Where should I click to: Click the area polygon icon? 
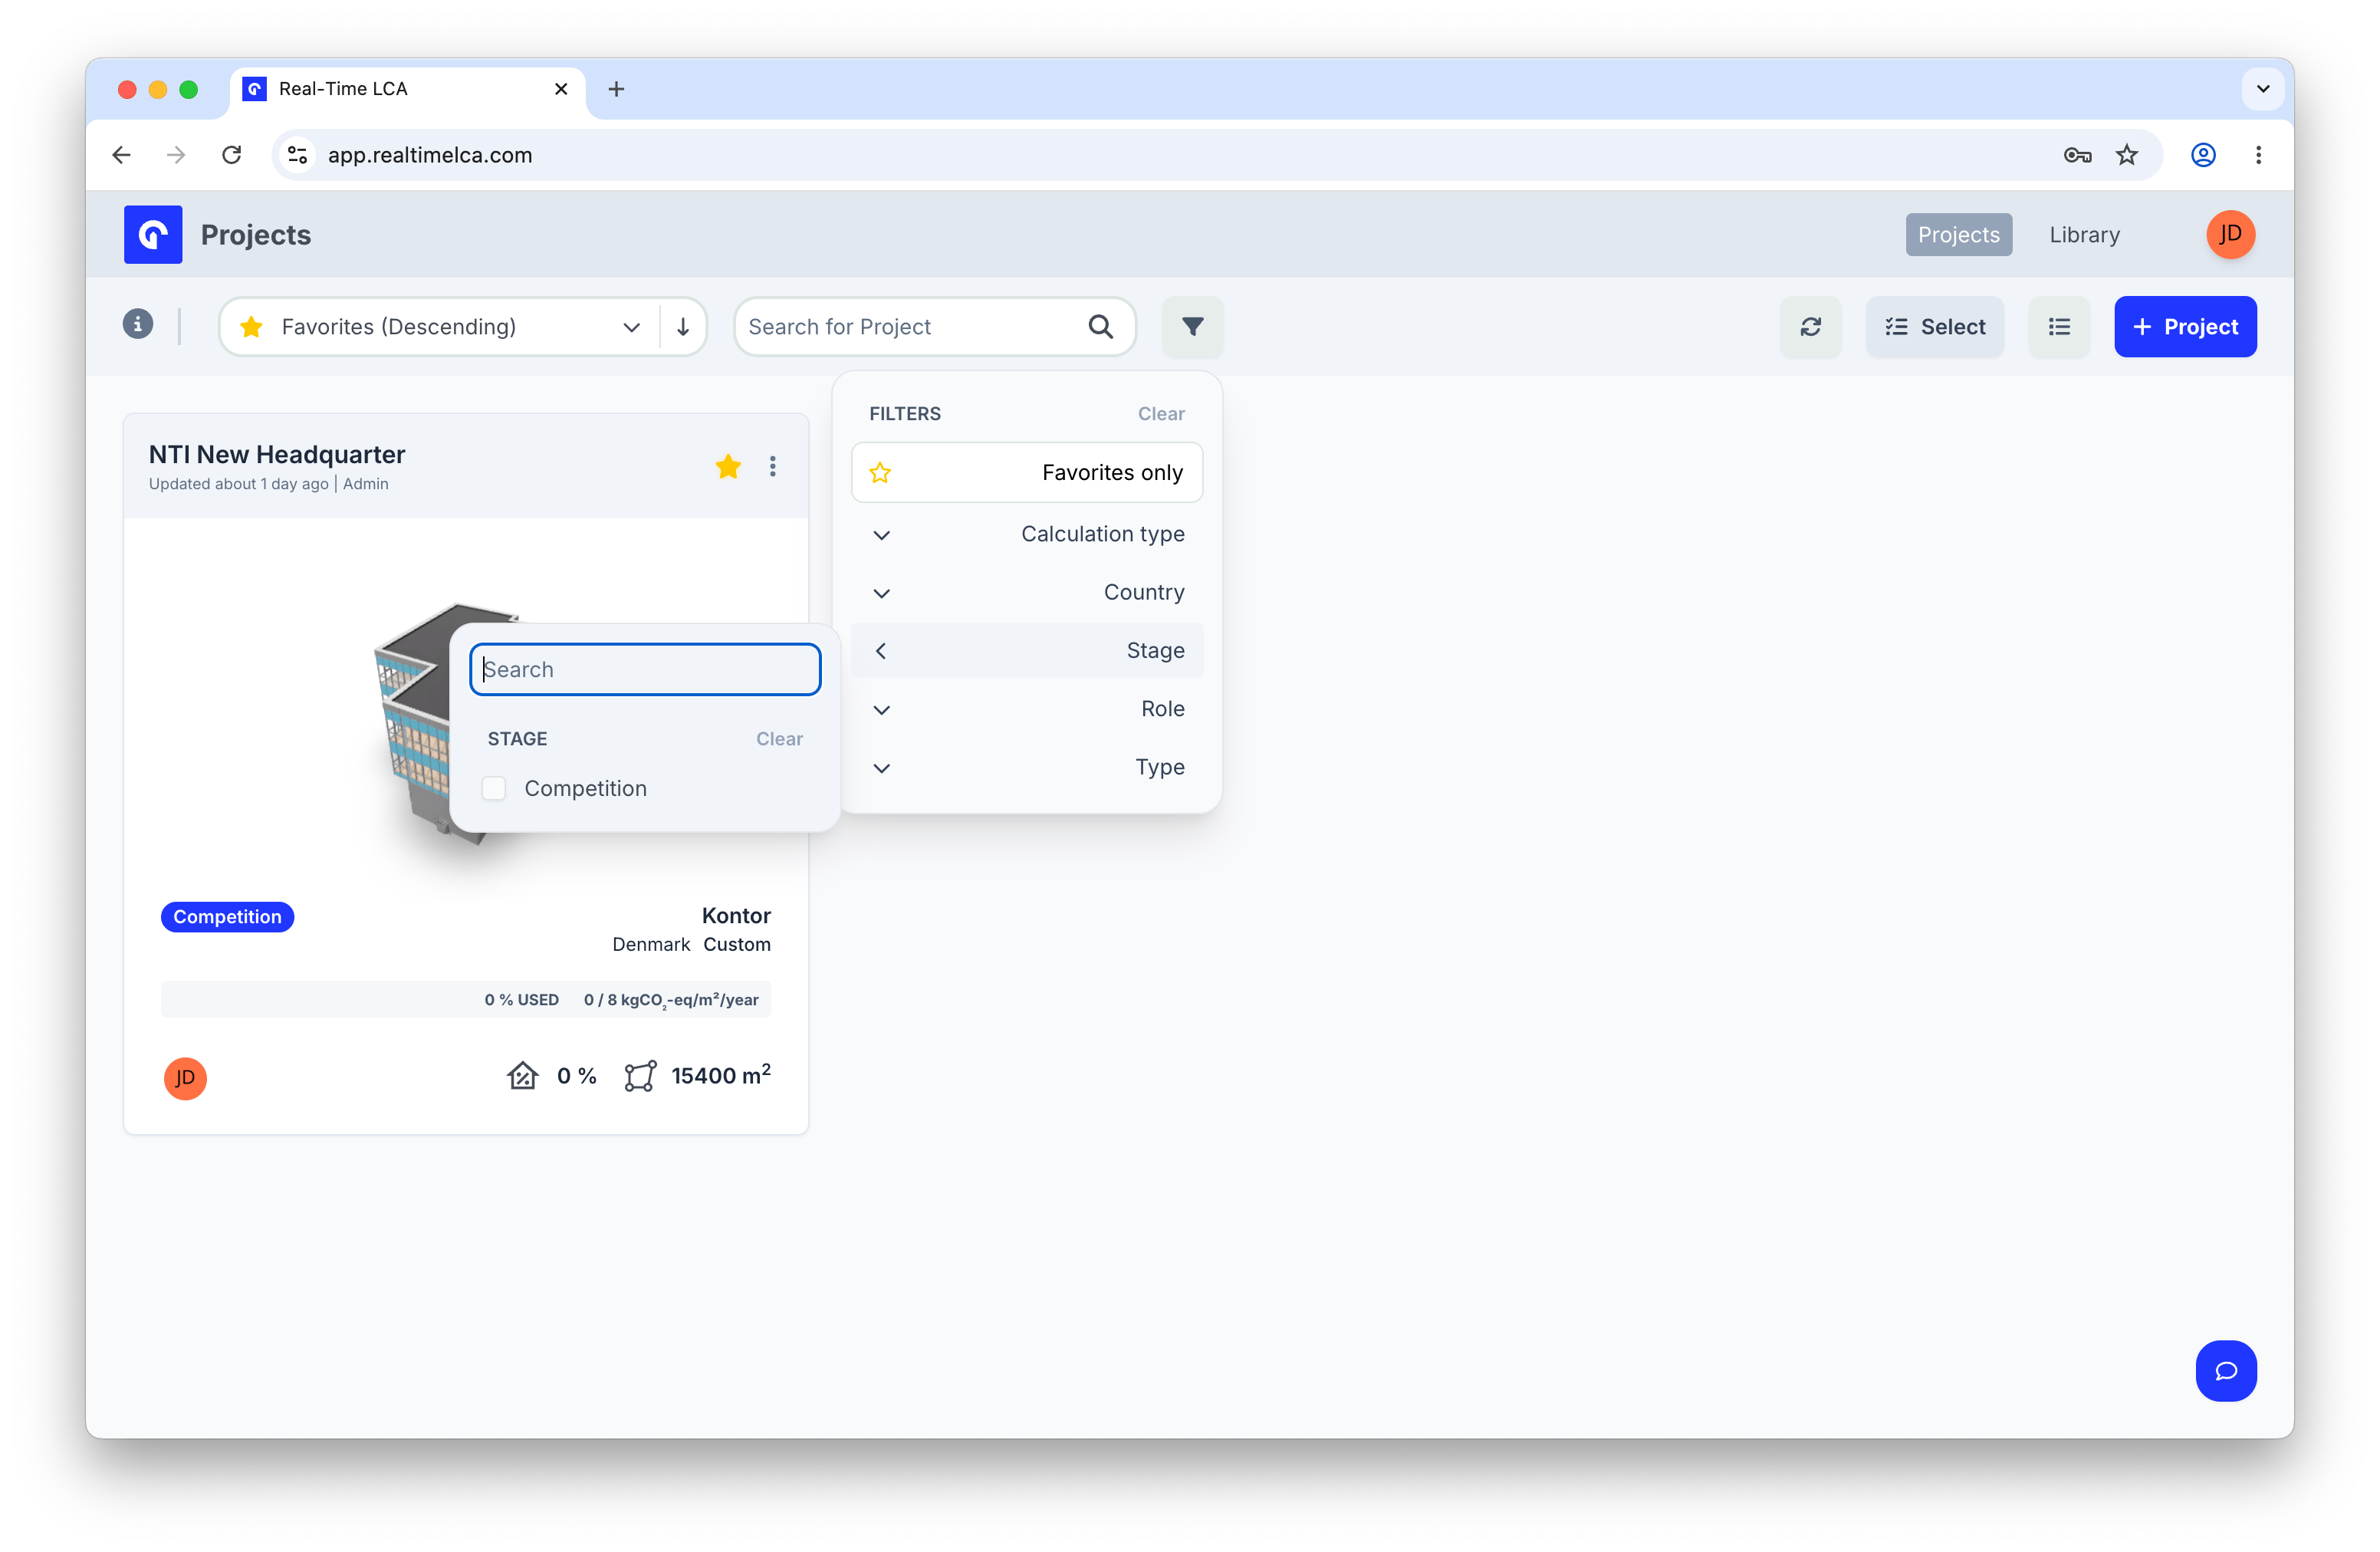click(640, 1075)
